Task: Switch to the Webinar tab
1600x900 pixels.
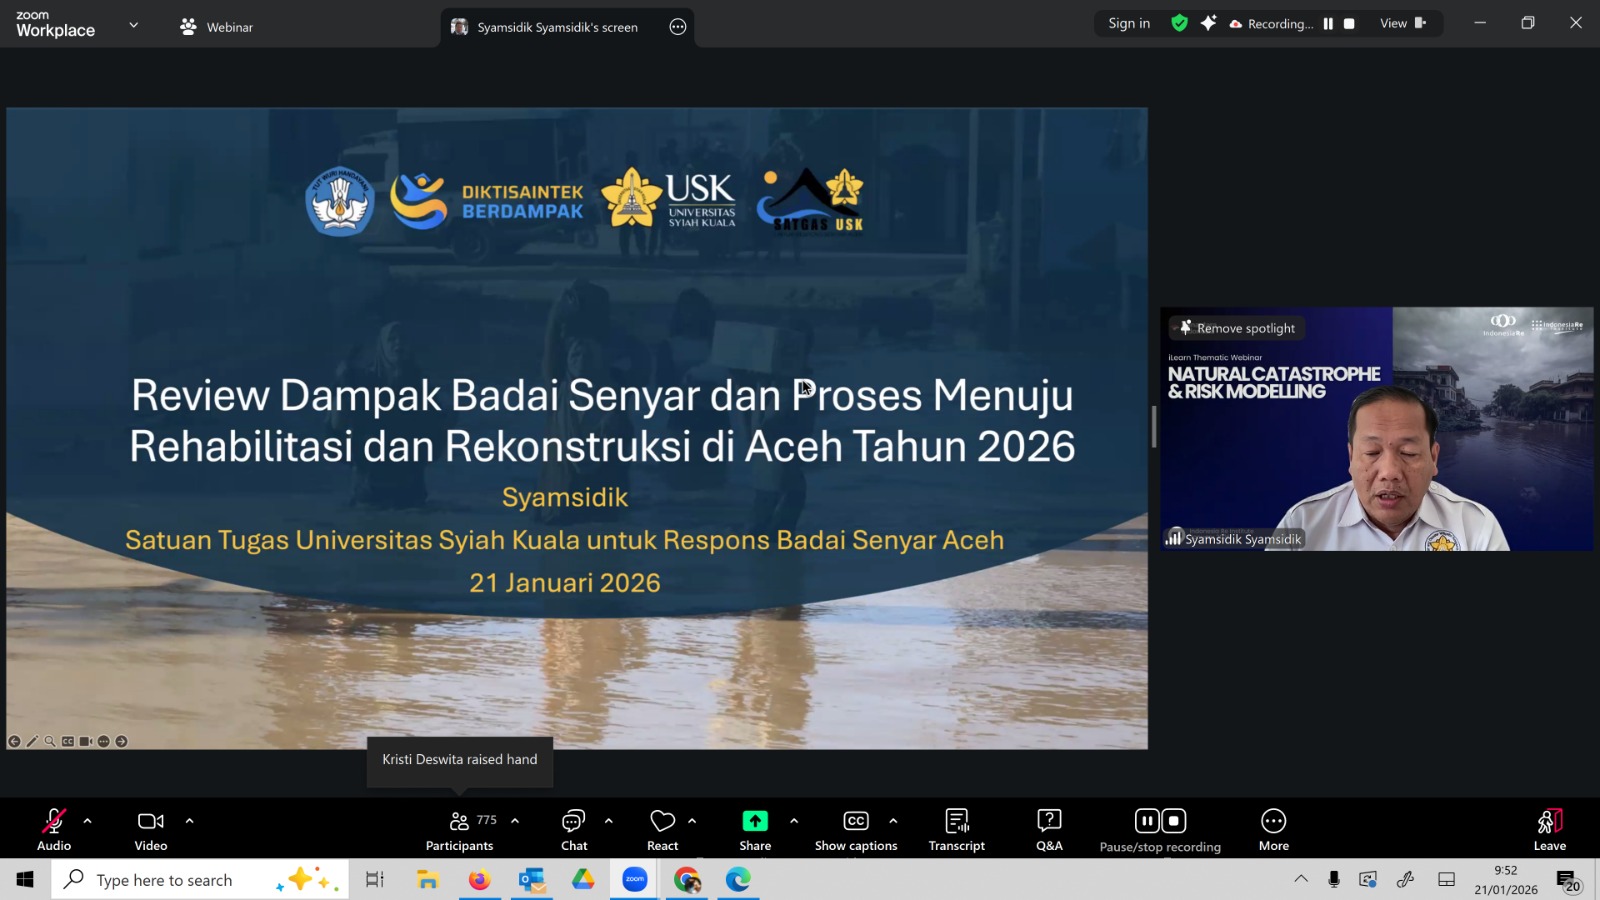Action: 217,27
